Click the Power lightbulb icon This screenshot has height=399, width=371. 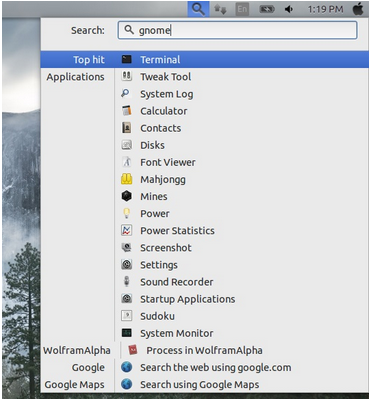tap(127, 213)
